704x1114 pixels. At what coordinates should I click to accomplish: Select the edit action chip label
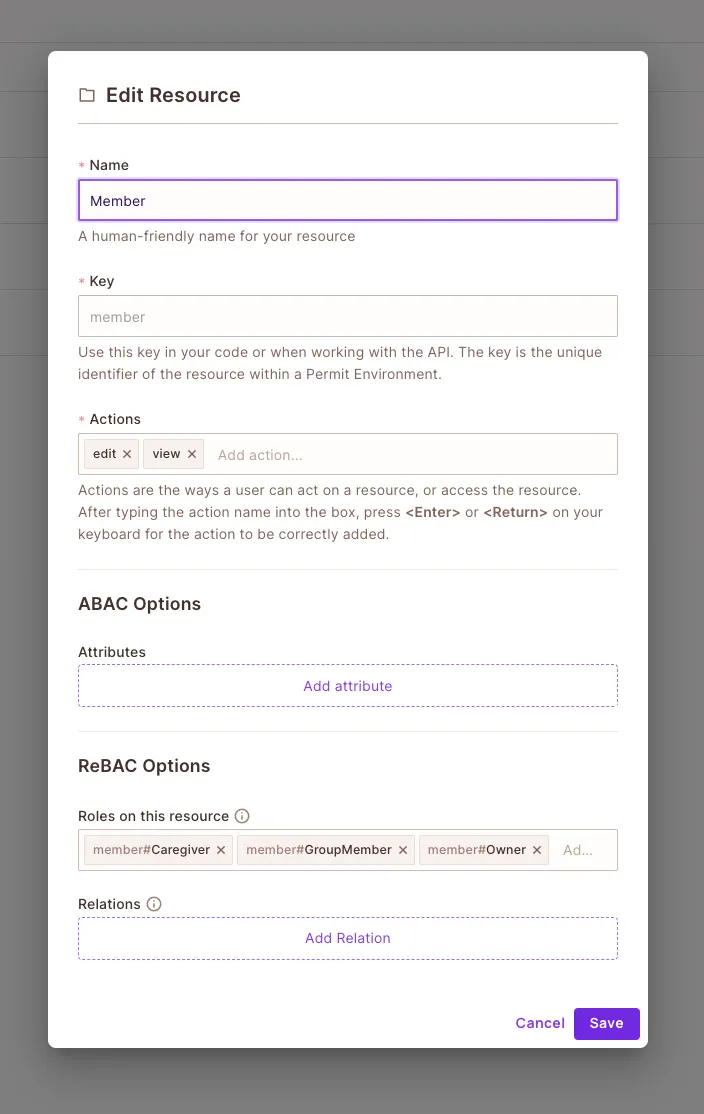tap(104, 454)
